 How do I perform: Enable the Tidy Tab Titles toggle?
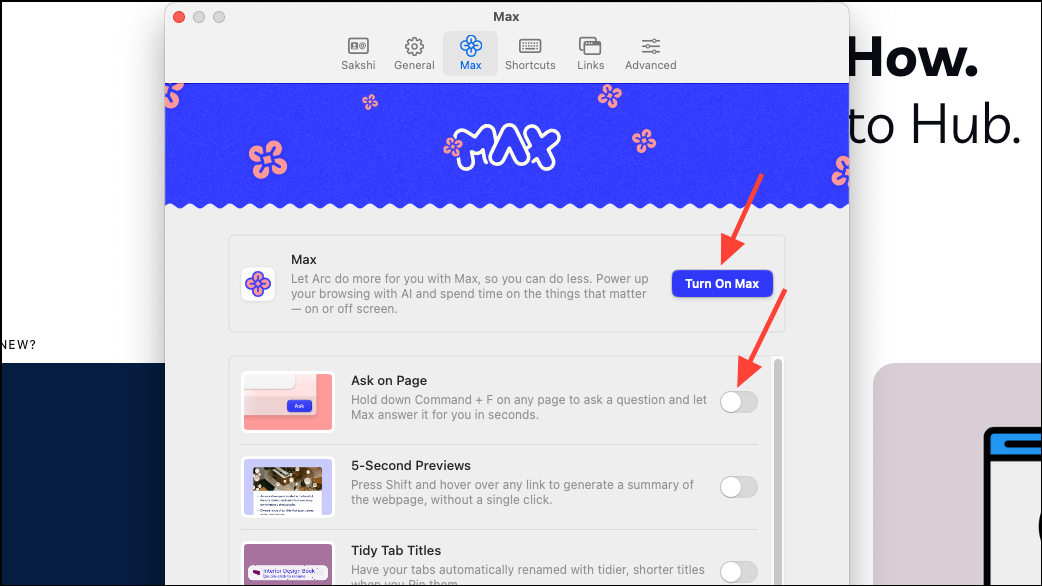(x=738, y=572)
